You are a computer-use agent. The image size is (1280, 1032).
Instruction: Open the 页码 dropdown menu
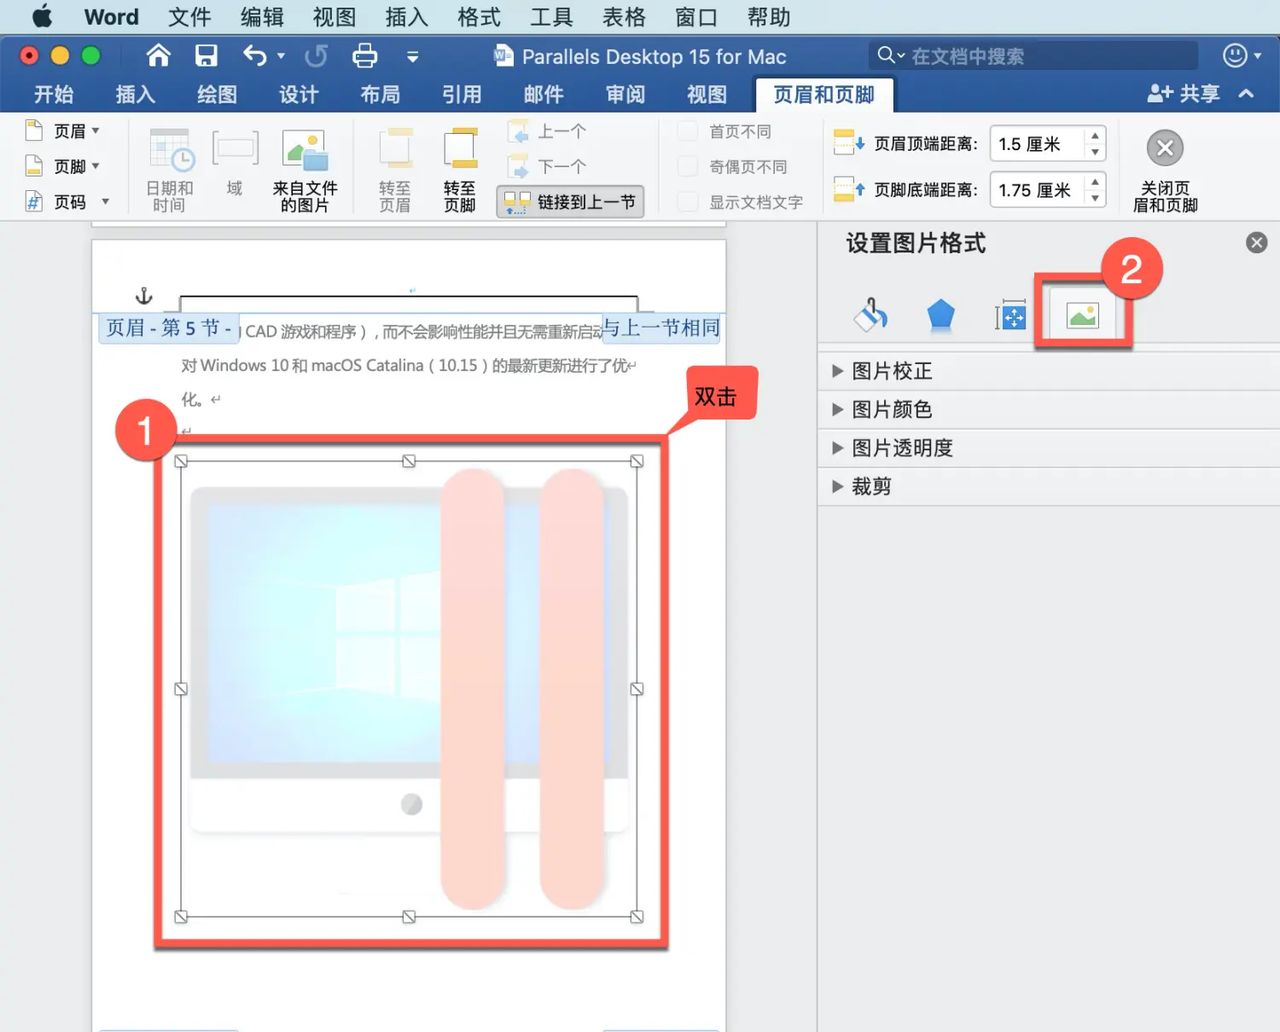105,201
